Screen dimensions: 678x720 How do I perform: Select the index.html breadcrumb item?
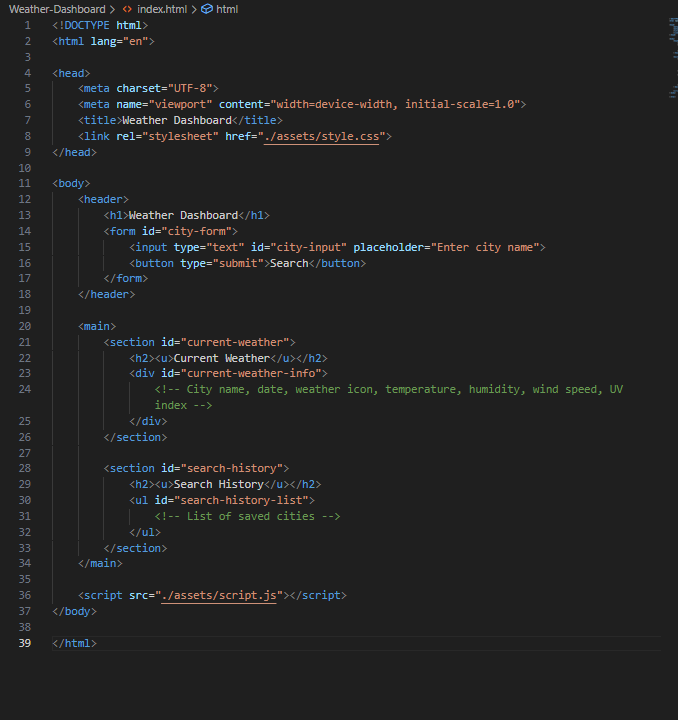point(162,9)
